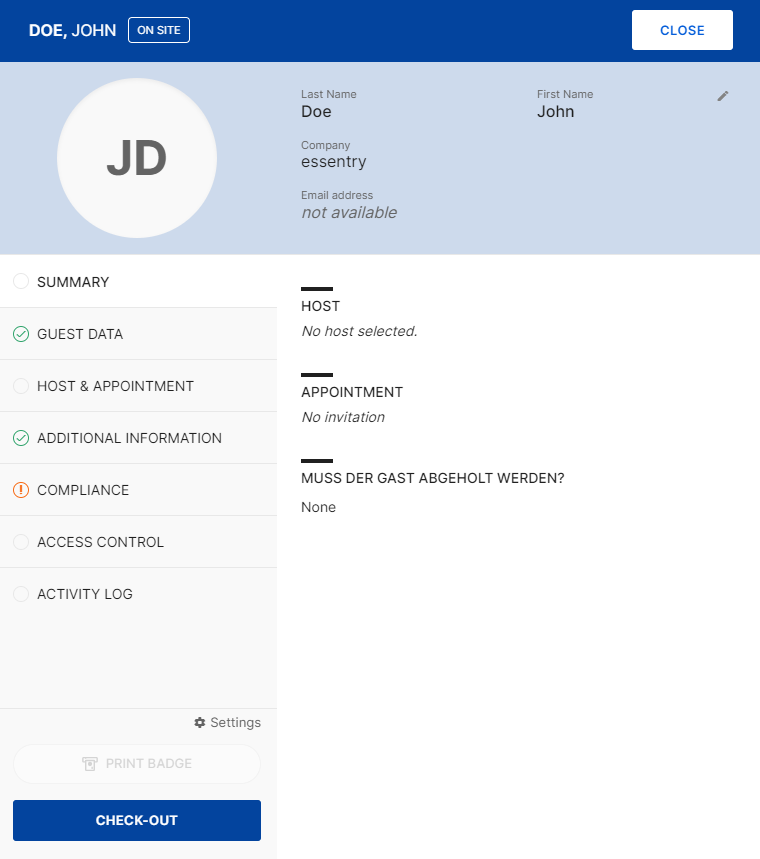Click the APPOINTMENT heading
This screenshot has width=760, height=859.
[352, 392]
